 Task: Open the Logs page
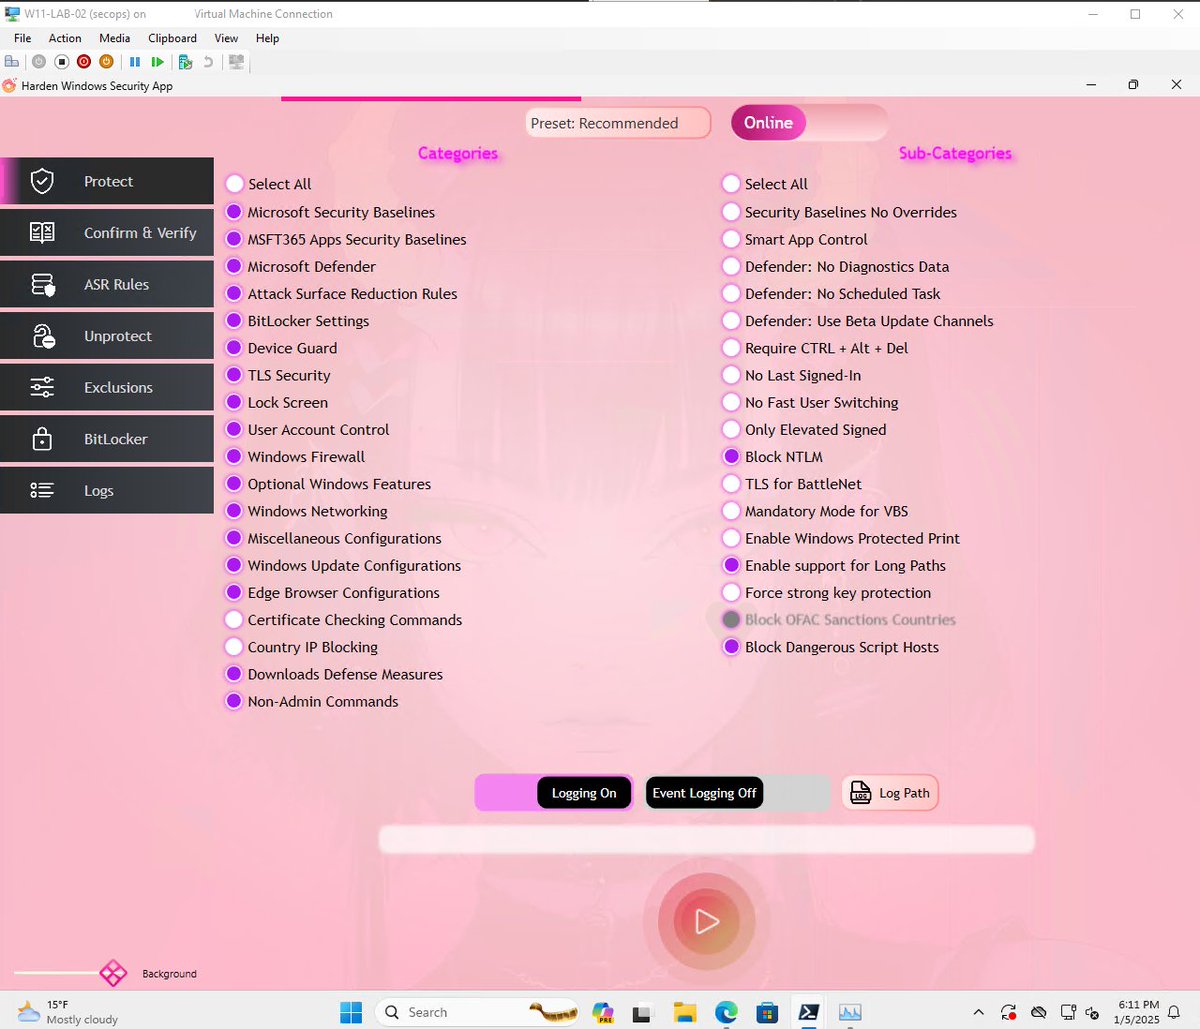[x=107, y=490]
